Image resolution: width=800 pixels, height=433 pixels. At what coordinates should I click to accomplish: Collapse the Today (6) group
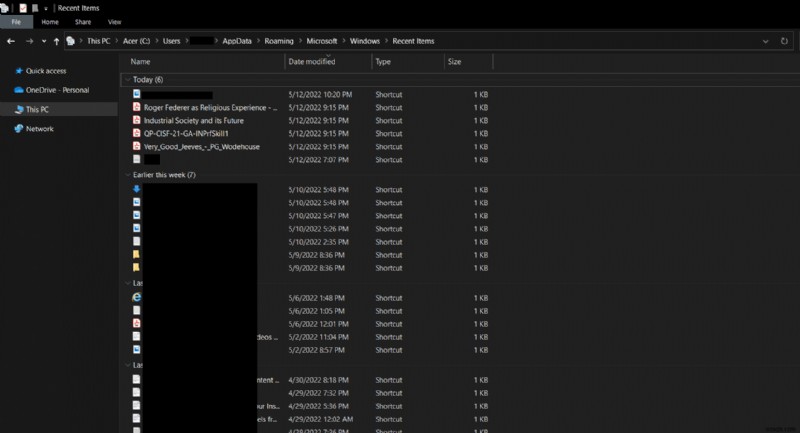(x=128, y=80)
